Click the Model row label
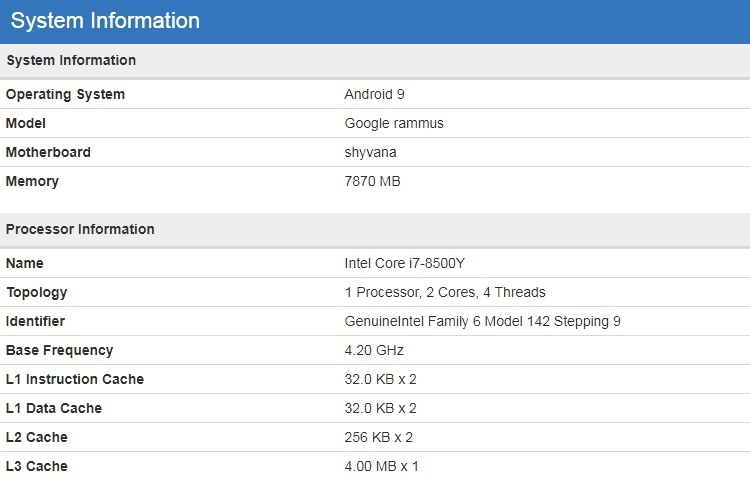The image size is (750, 495). tap(26, 124)
